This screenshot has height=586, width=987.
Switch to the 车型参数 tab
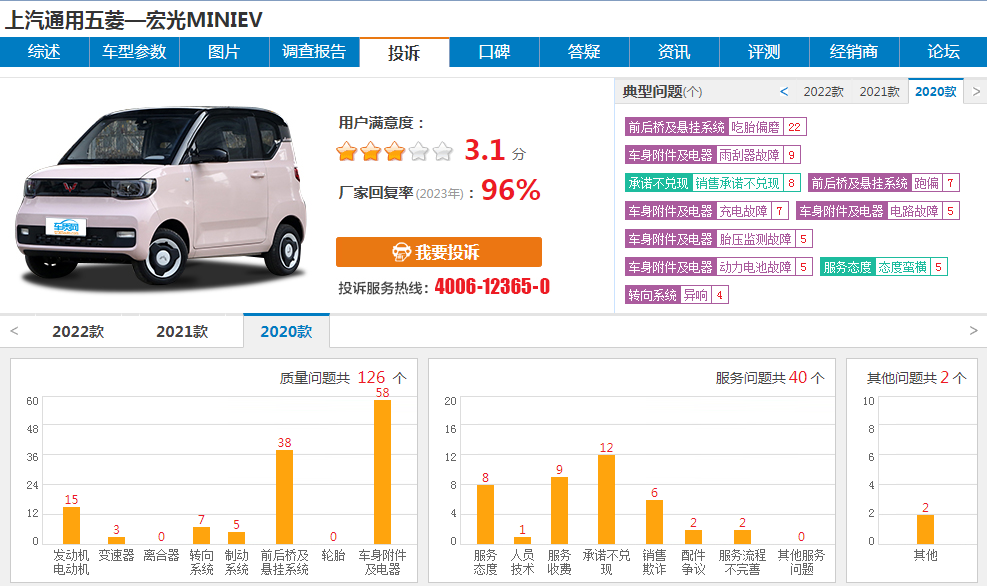pos(134,52)
